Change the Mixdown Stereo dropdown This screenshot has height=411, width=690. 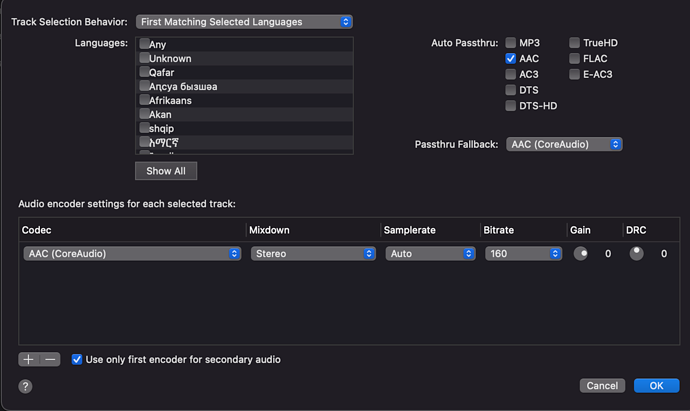pos(313,254)
